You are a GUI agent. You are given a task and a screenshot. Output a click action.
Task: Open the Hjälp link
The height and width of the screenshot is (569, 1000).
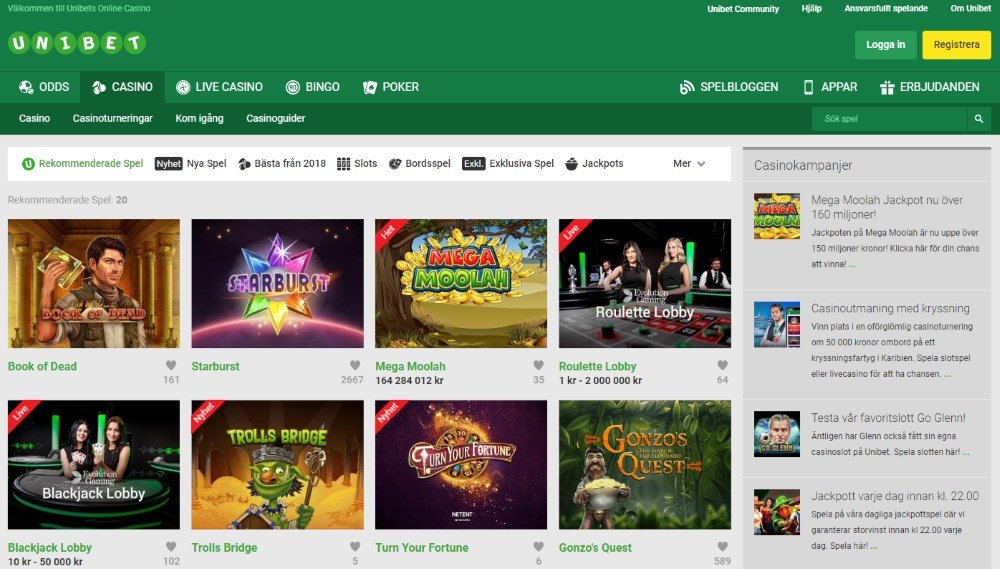(x=811, y=8)
